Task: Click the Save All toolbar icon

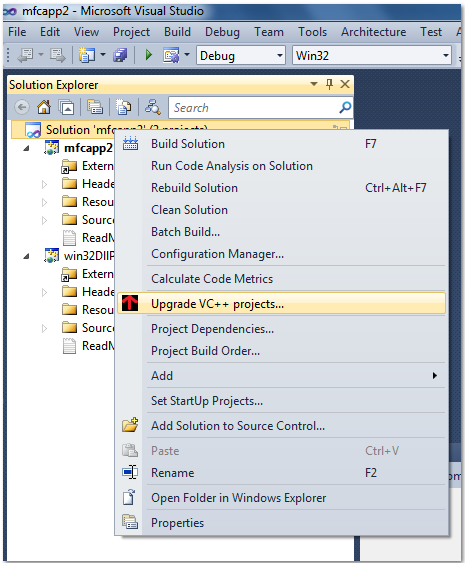Action: pos(120,55)
